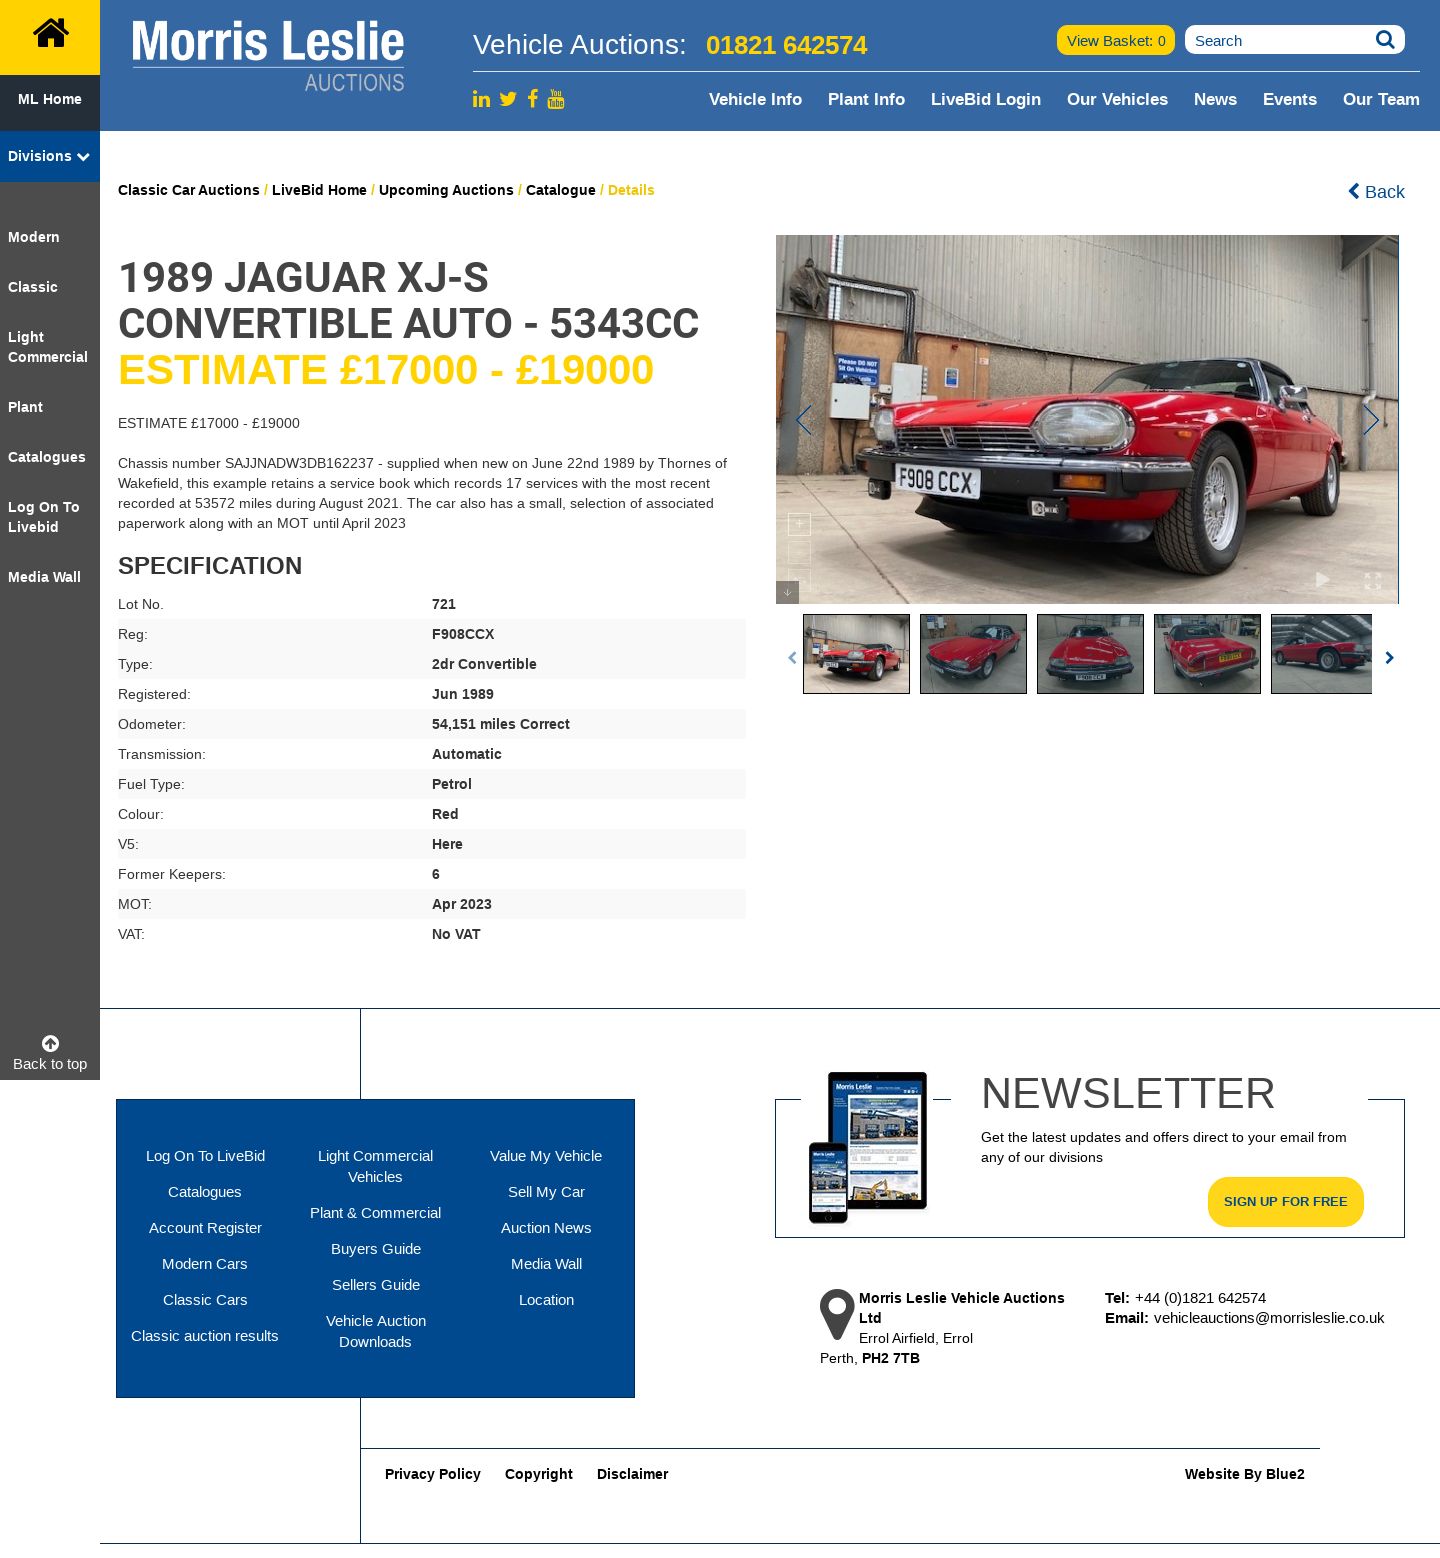
Task: Click the SIGN UP FOR FREE button
Action: pyautogui.click(x=1286, y=1202)
